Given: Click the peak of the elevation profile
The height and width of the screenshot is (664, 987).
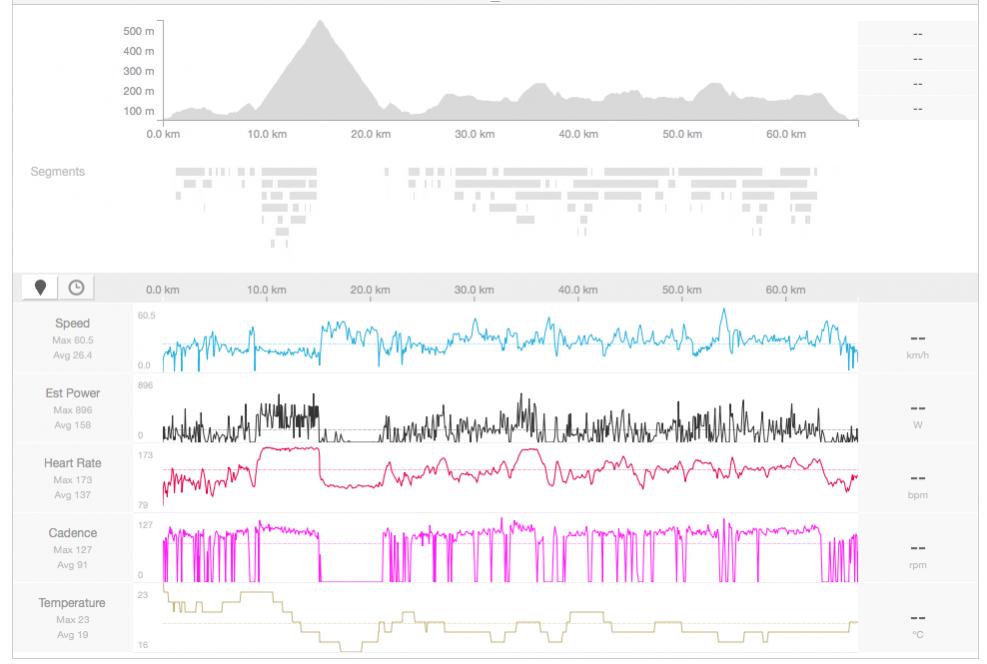Looking at the screenshot, I should pos(319,24).
